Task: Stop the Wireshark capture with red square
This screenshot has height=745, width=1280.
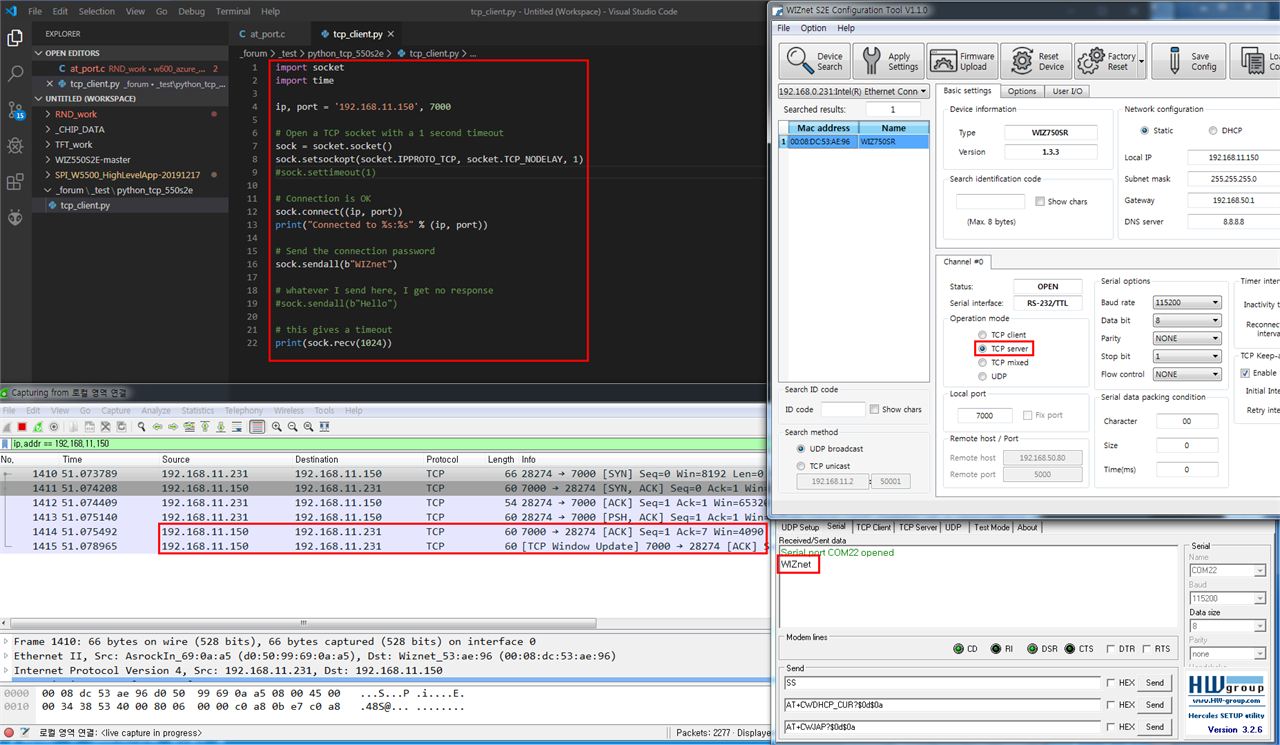Action: [x=22, y=426]
